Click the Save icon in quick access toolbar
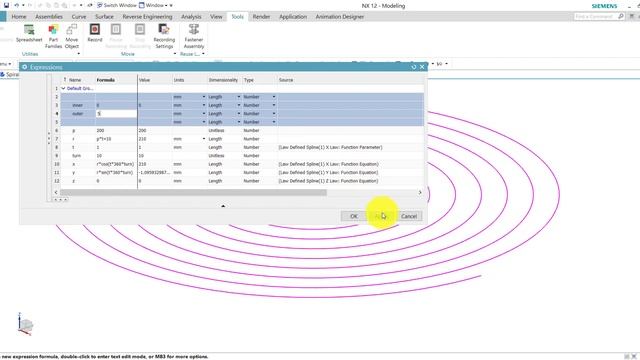 pos(6,5)
